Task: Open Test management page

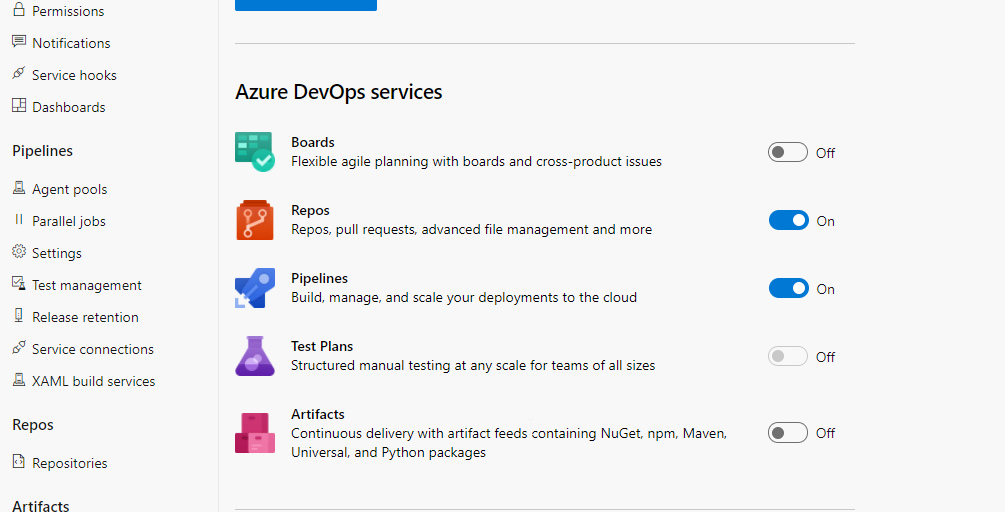Action: click(x=86, y=285)
